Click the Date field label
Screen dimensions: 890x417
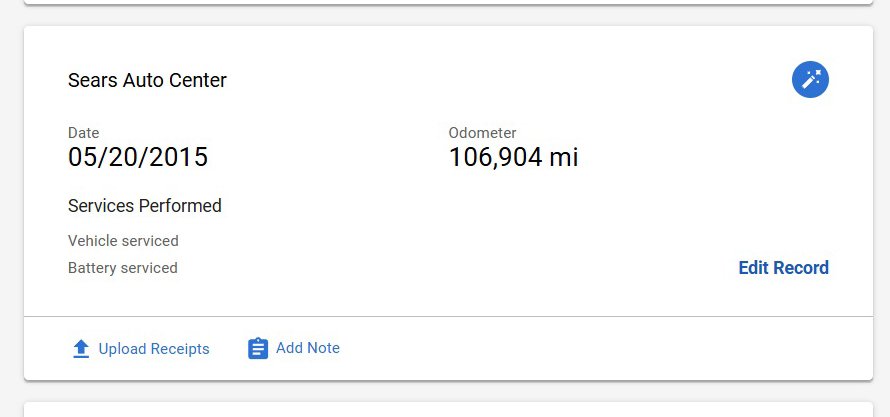coord(83,133)
